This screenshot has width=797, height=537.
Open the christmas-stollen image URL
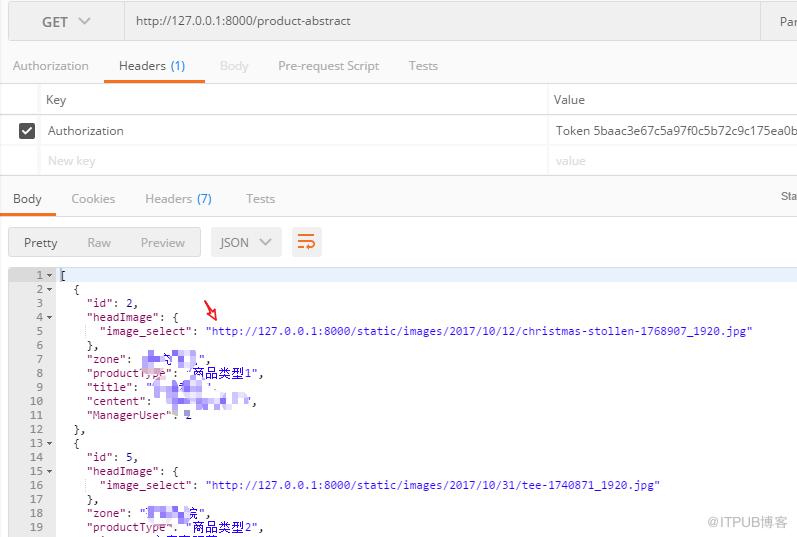pos(479,331)
